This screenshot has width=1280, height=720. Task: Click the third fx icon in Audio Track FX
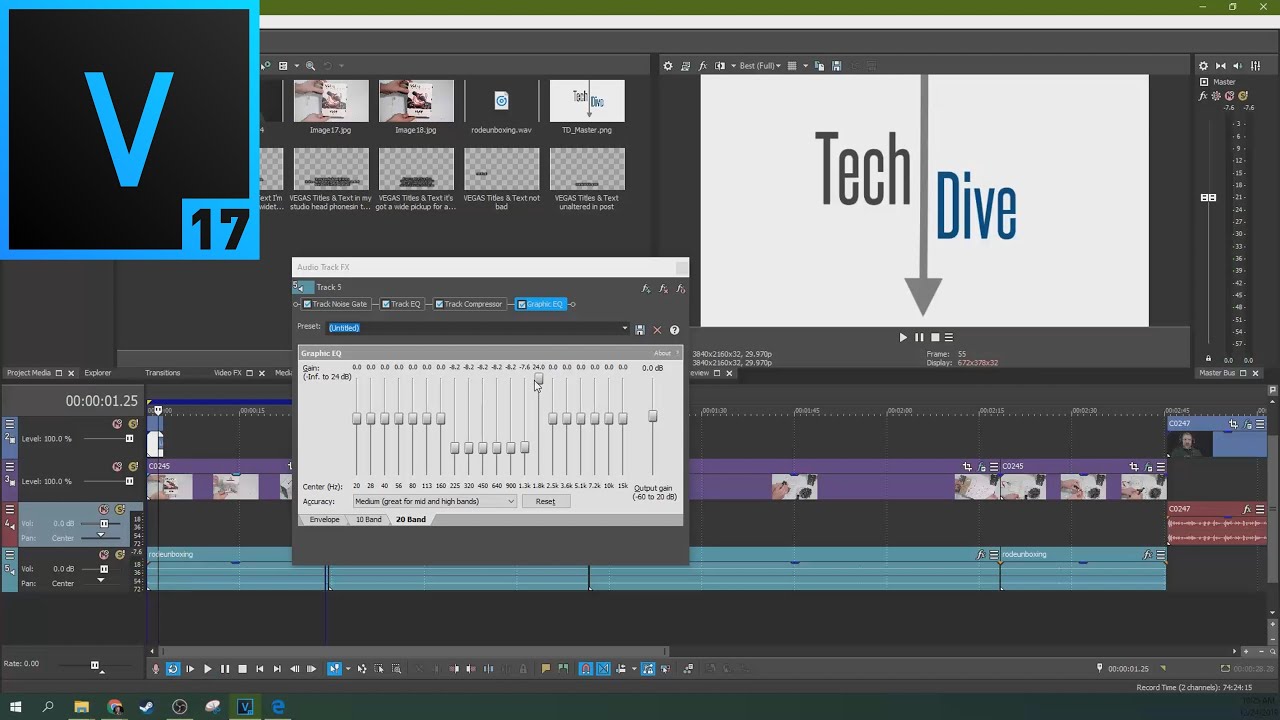(680, 289)
